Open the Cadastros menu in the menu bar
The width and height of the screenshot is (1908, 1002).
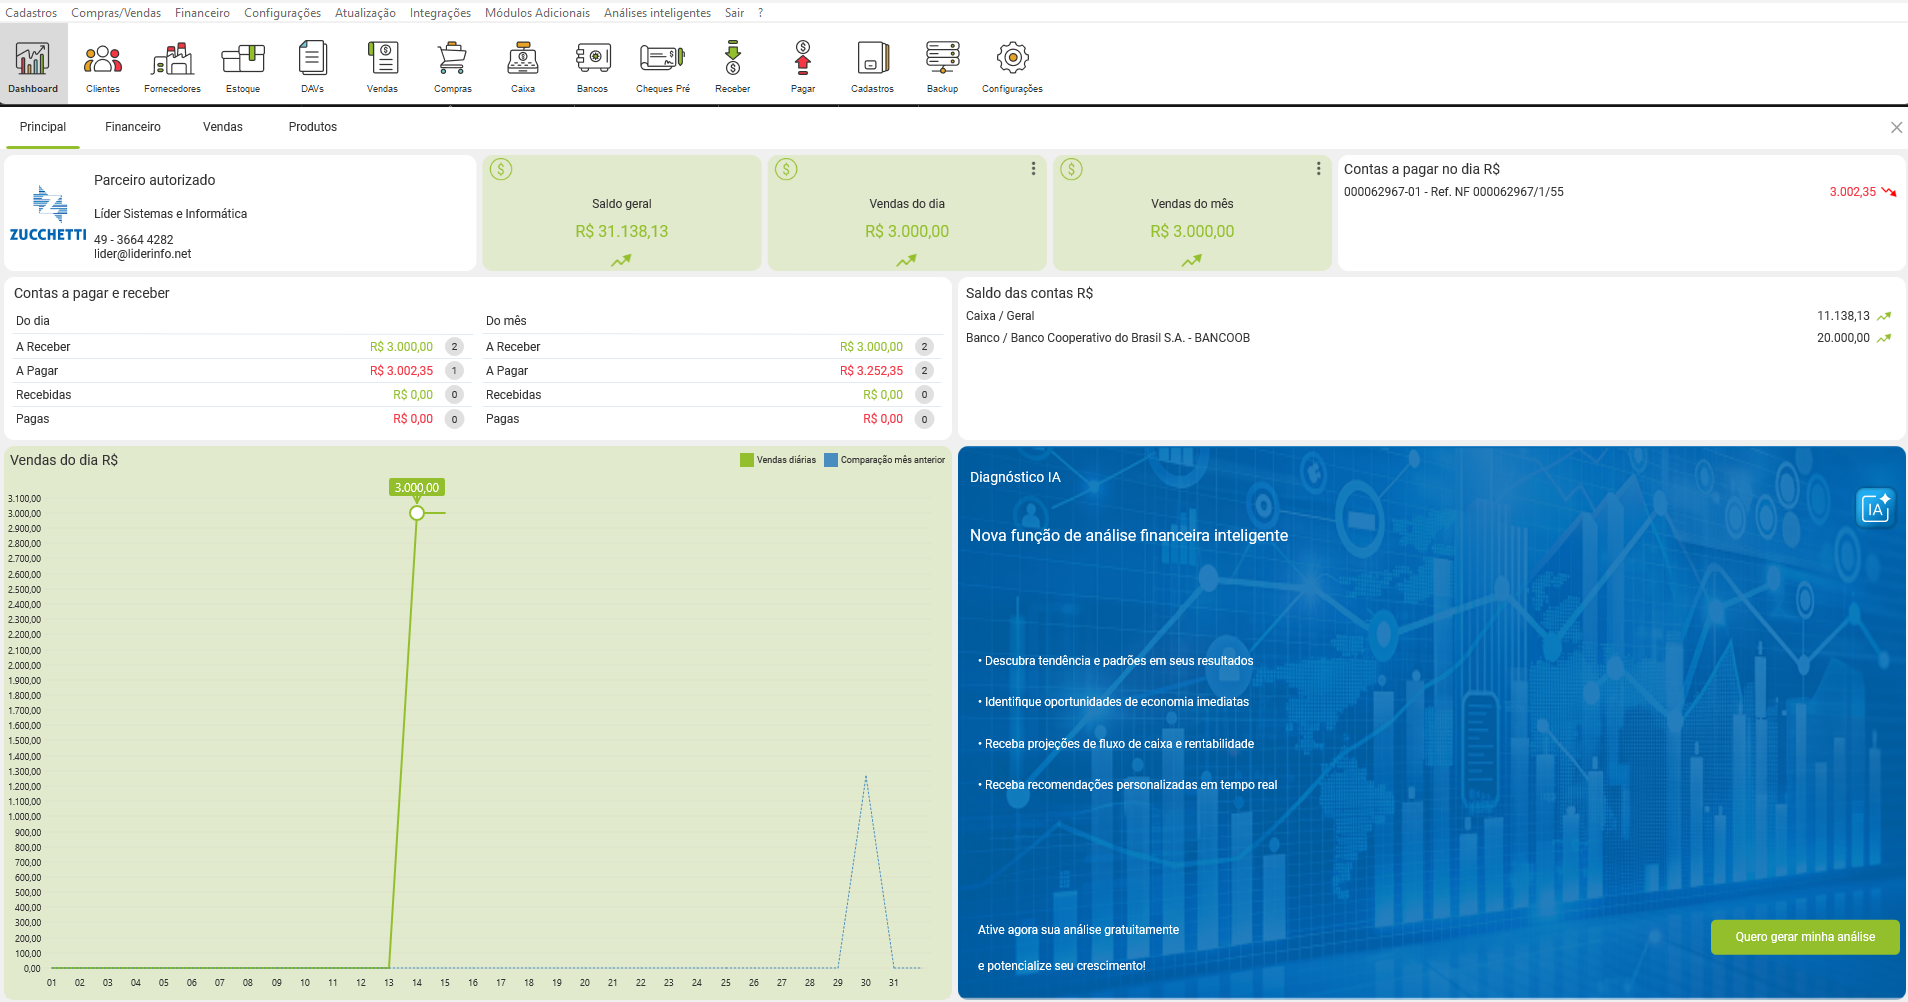tap(31, 13)
